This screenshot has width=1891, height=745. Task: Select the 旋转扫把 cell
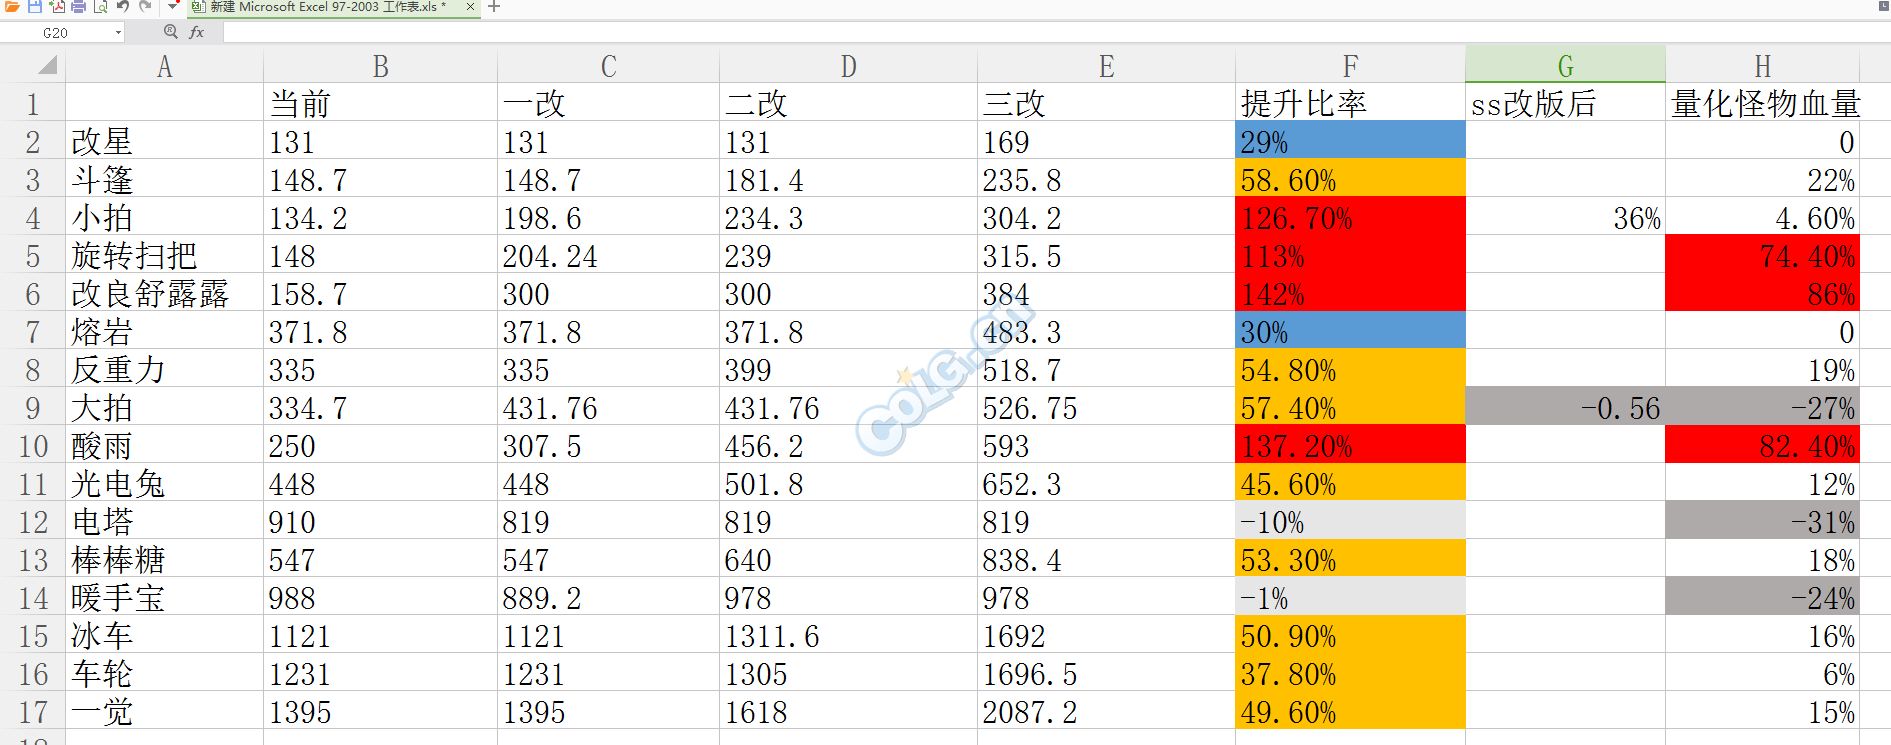tap(164, 255)
